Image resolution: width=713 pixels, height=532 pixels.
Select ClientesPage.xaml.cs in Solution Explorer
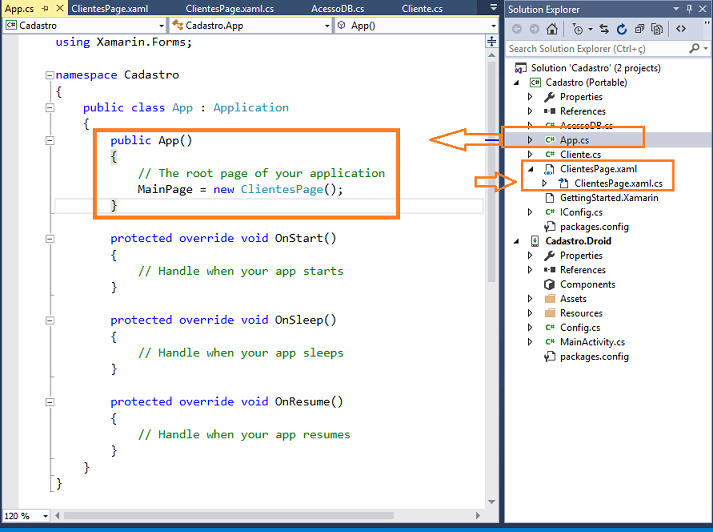(x=618, y=183)
